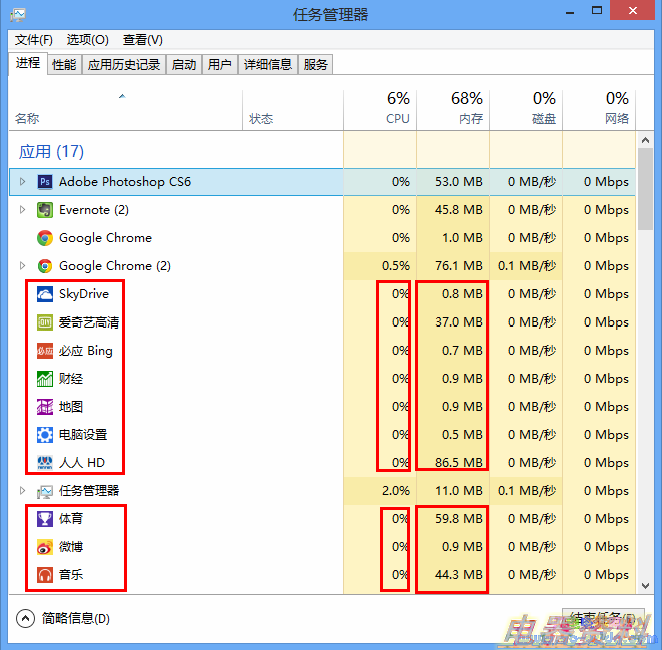662x650 pixels.
Task: Select the Evernote elephant icon
Action: tap(44, 210)
